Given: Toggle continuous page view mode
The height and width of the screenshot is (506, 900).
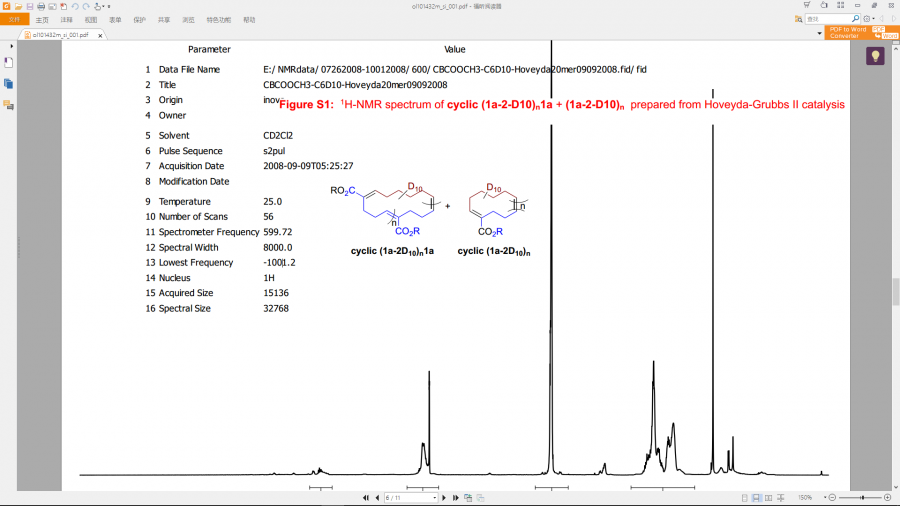Looking at the screenshot, I should click(757, 498).
